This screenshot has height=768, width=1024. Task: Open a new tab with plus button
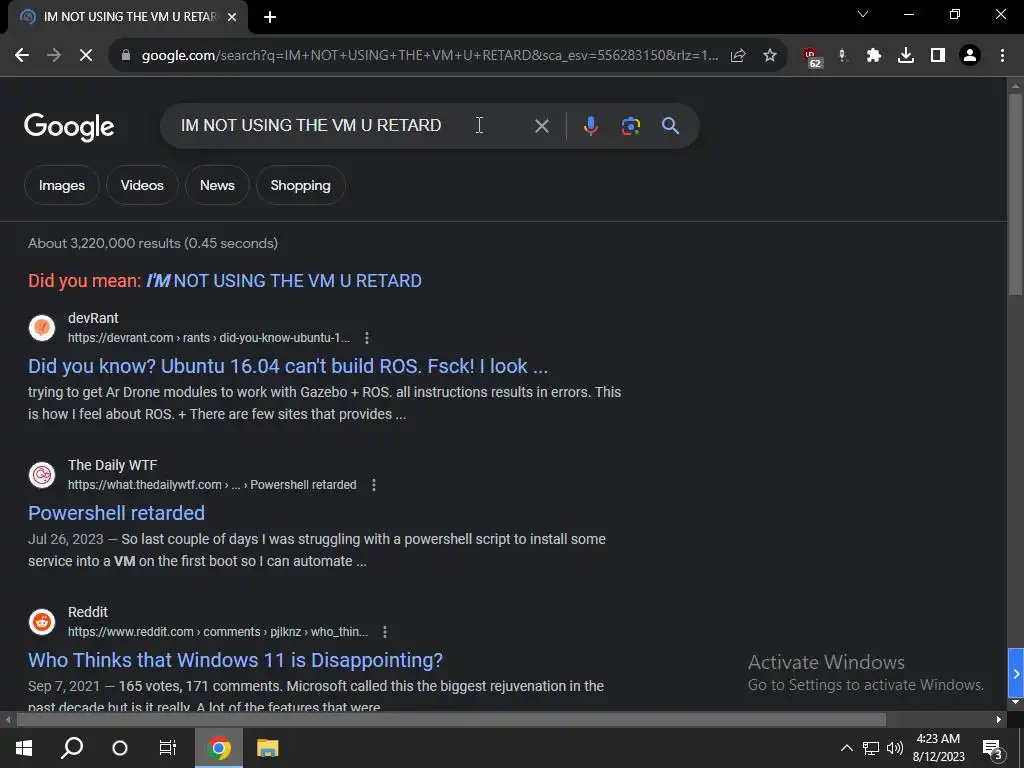pyautogui.click(x=270, y=17)
